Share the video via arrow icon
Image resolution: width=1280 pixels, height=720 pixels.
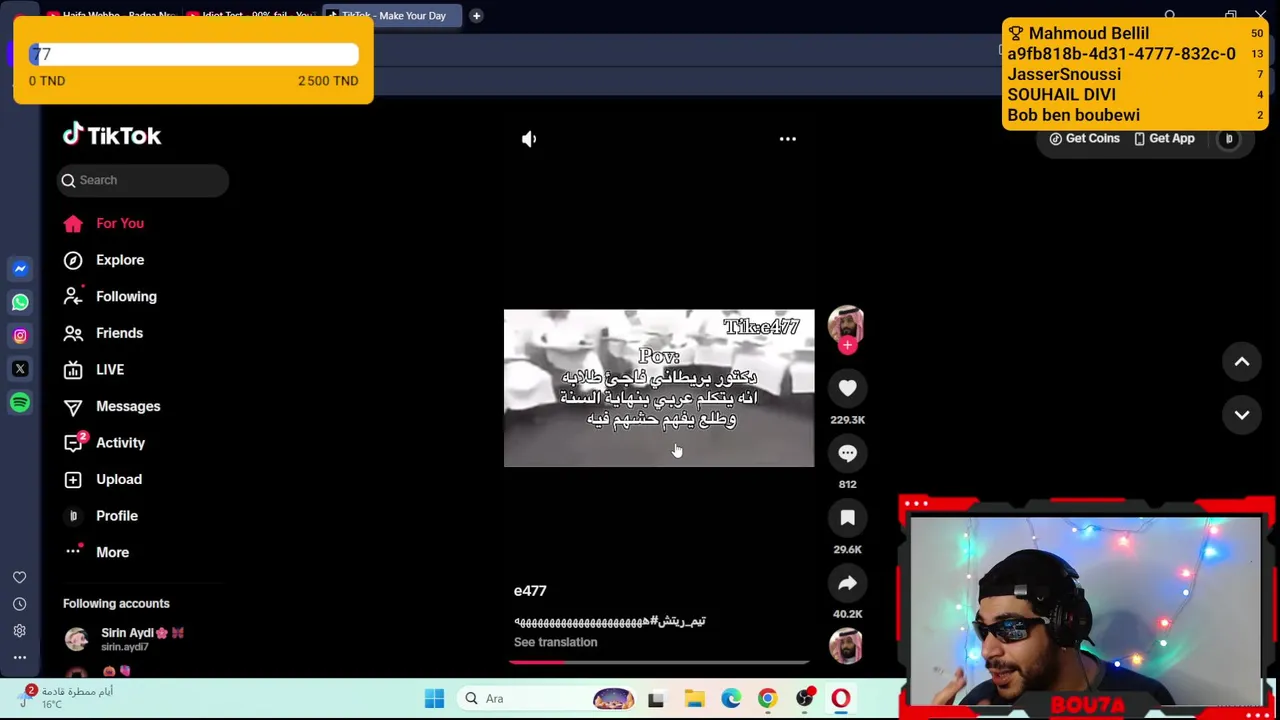[847, 583]
